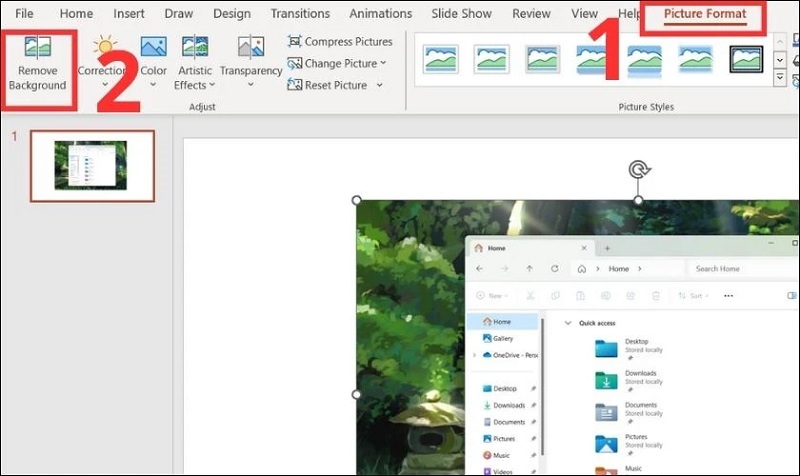The width and height of the screenshot is (800, 476).
Task: Open Artistic Effects gallery
Action: 195,55
